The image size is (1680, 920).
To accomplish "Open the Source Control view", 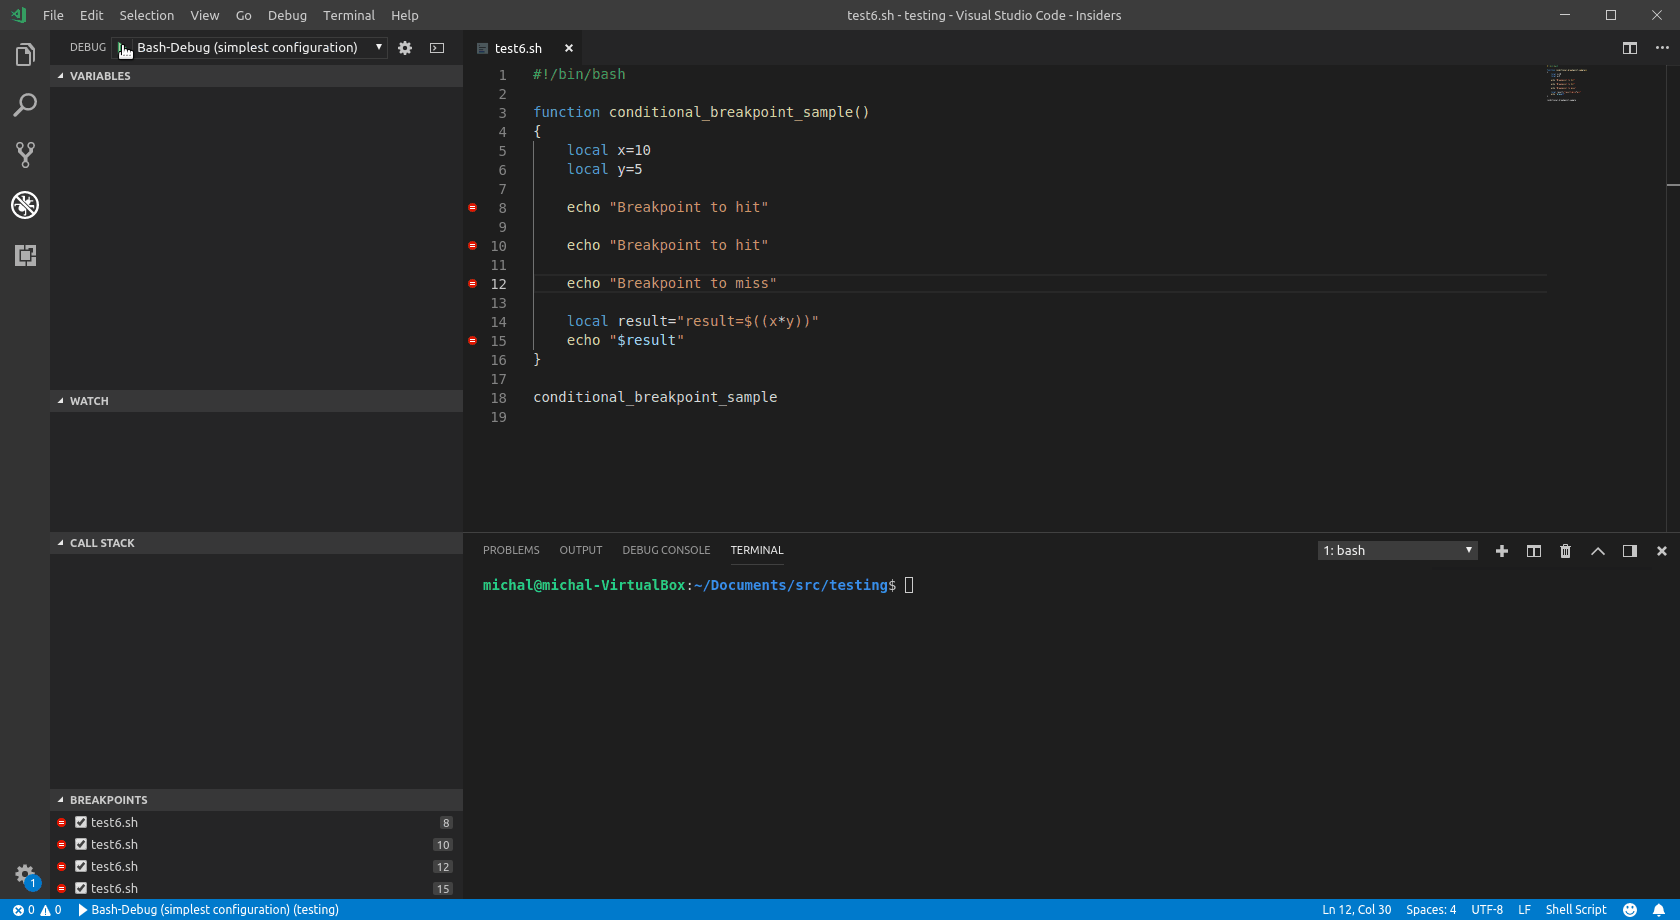I will (x=25, y=155).
